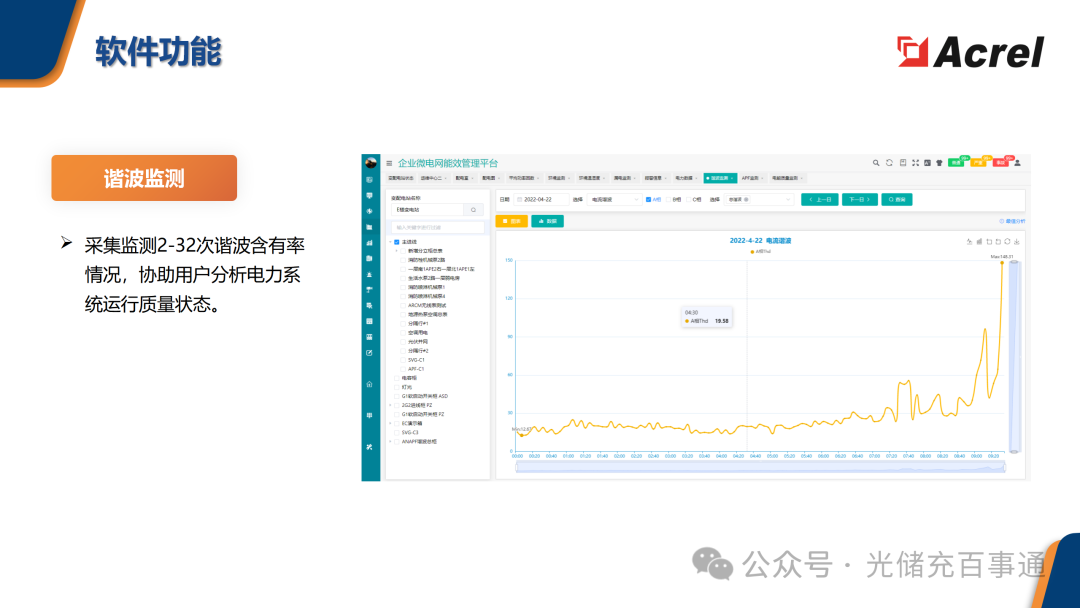
Task: Select the active 谐波监测 tab
Action: (720, 178)
